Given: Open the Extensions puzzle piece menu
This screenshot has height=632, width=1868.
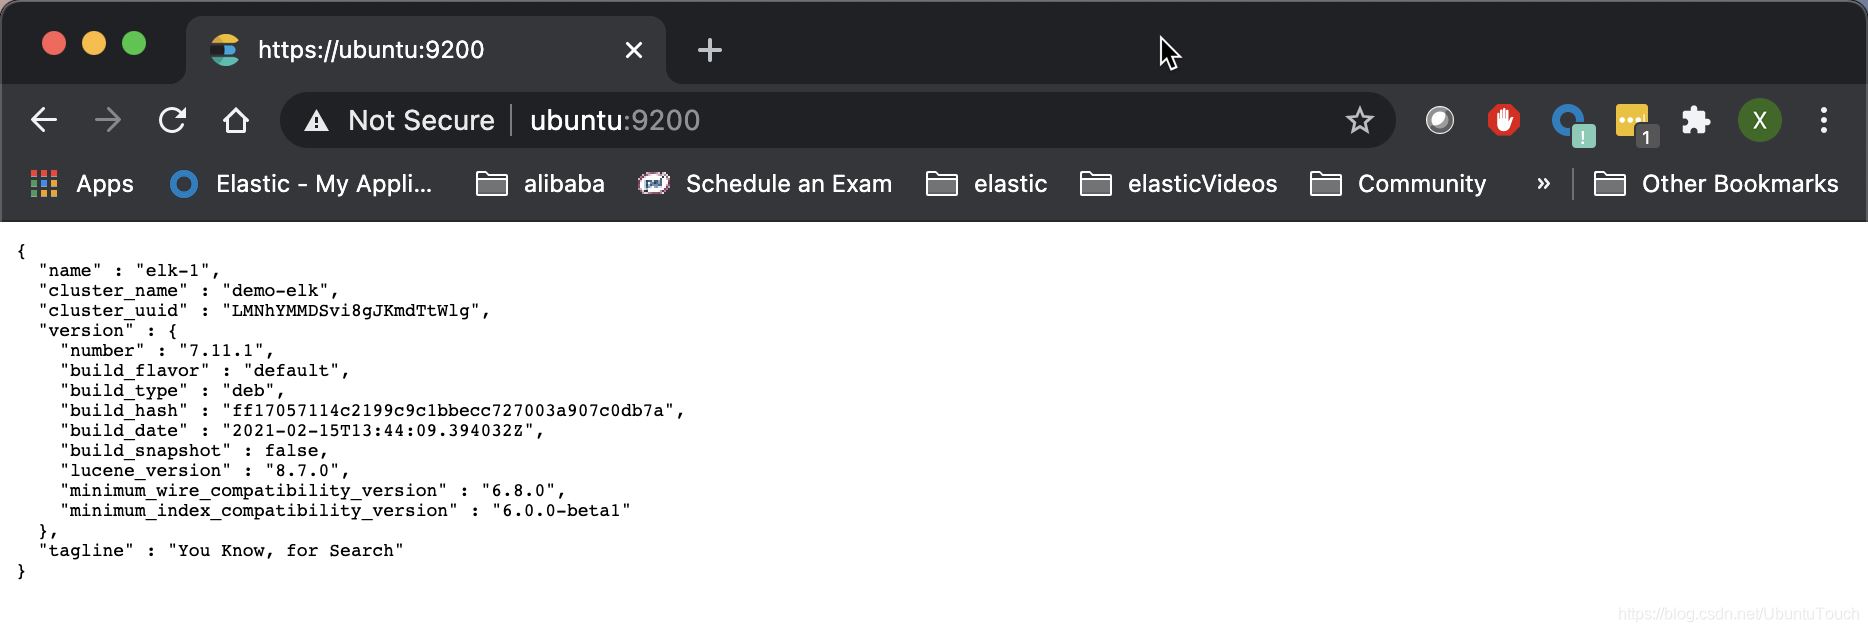Looking at the screenshot, I should [1695, 120].
